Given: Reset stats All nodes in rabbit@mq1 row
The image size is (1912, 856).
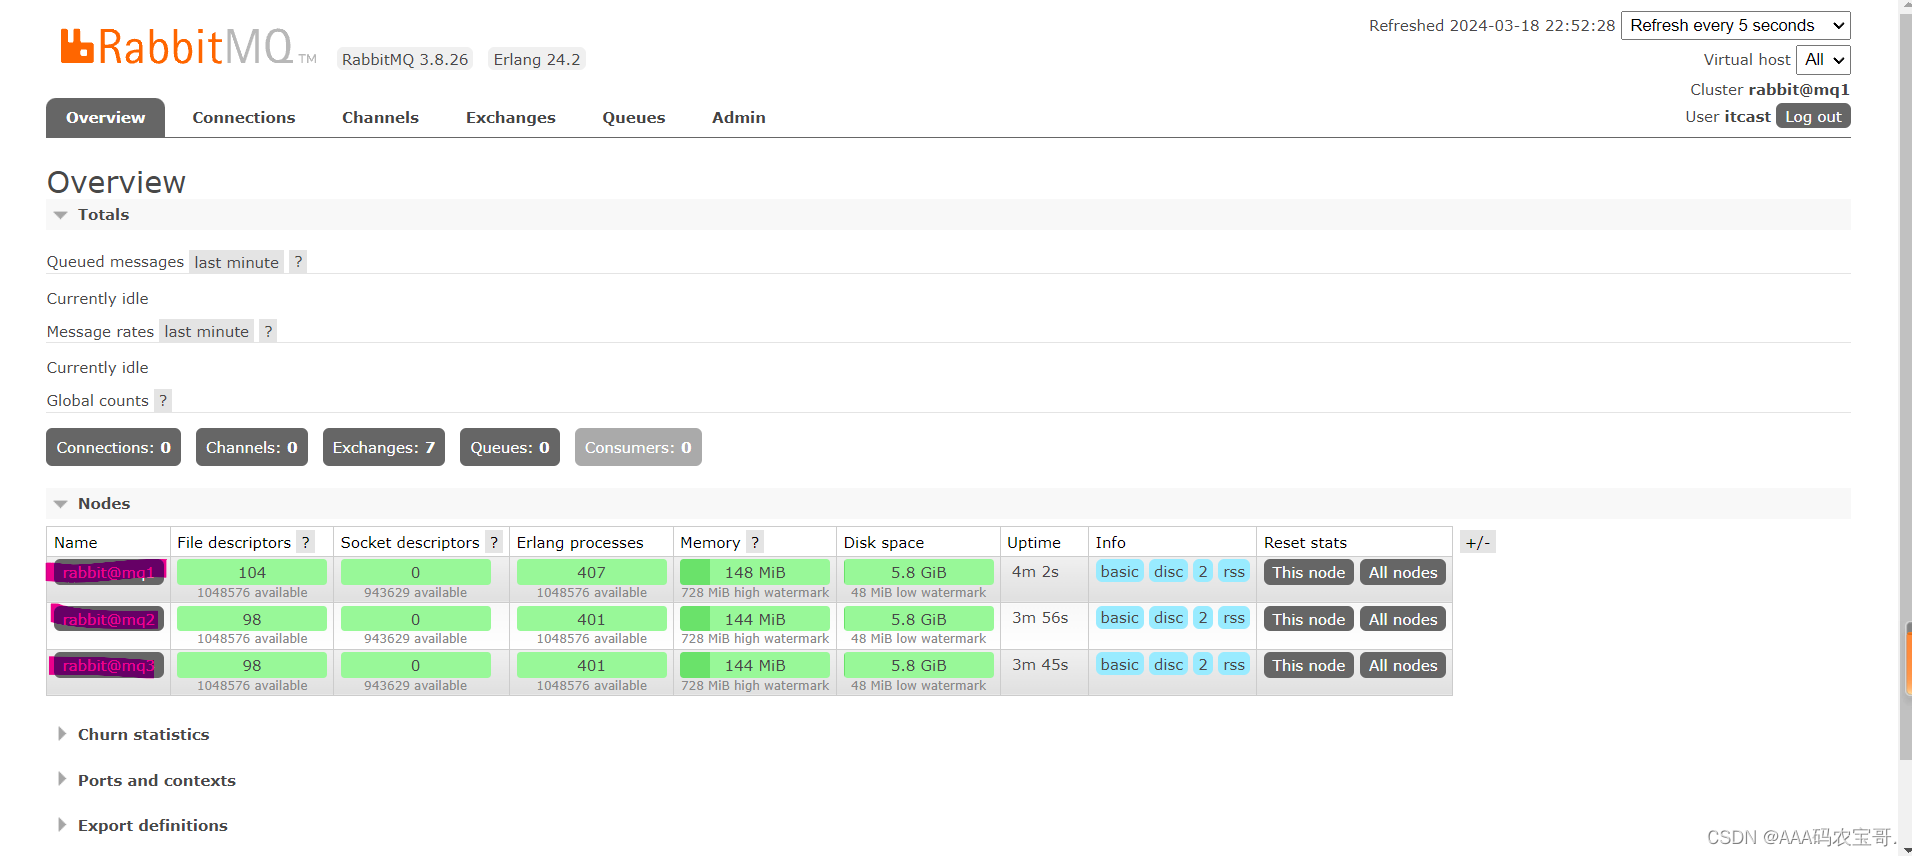Looking at the screenshot, I should pos(1403,572).
